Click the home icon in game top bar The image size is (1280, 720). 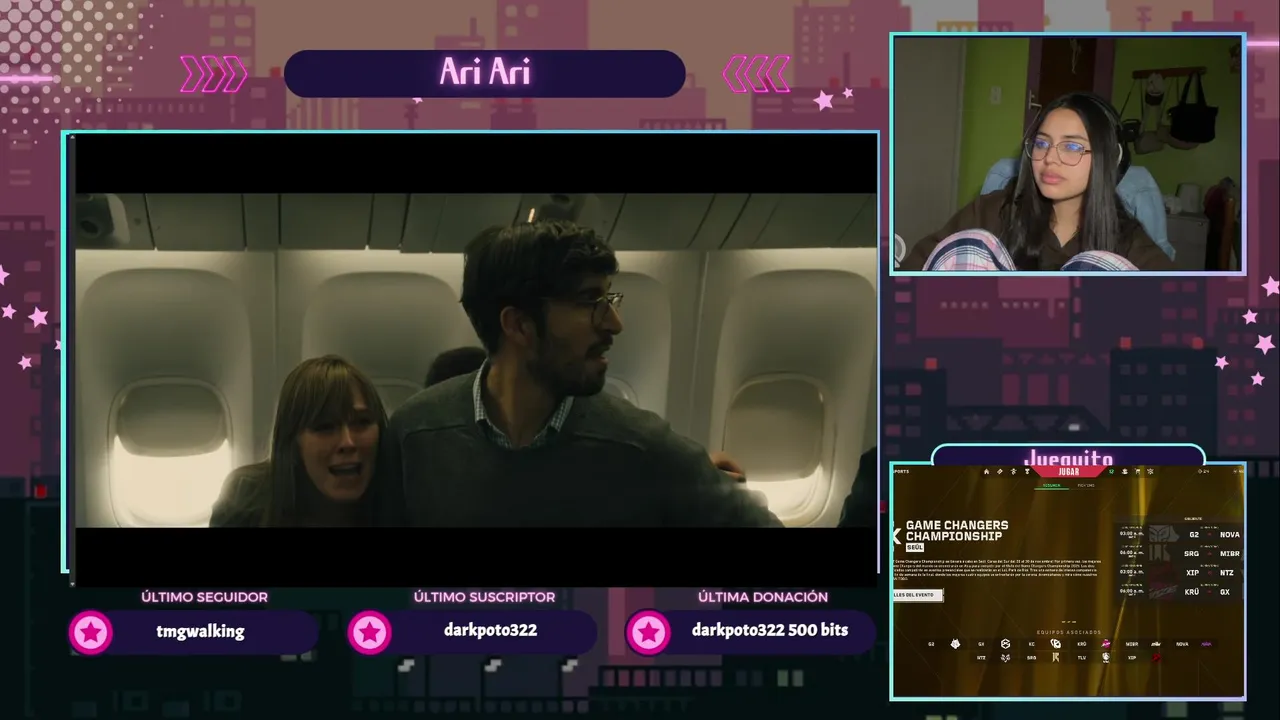987,471
